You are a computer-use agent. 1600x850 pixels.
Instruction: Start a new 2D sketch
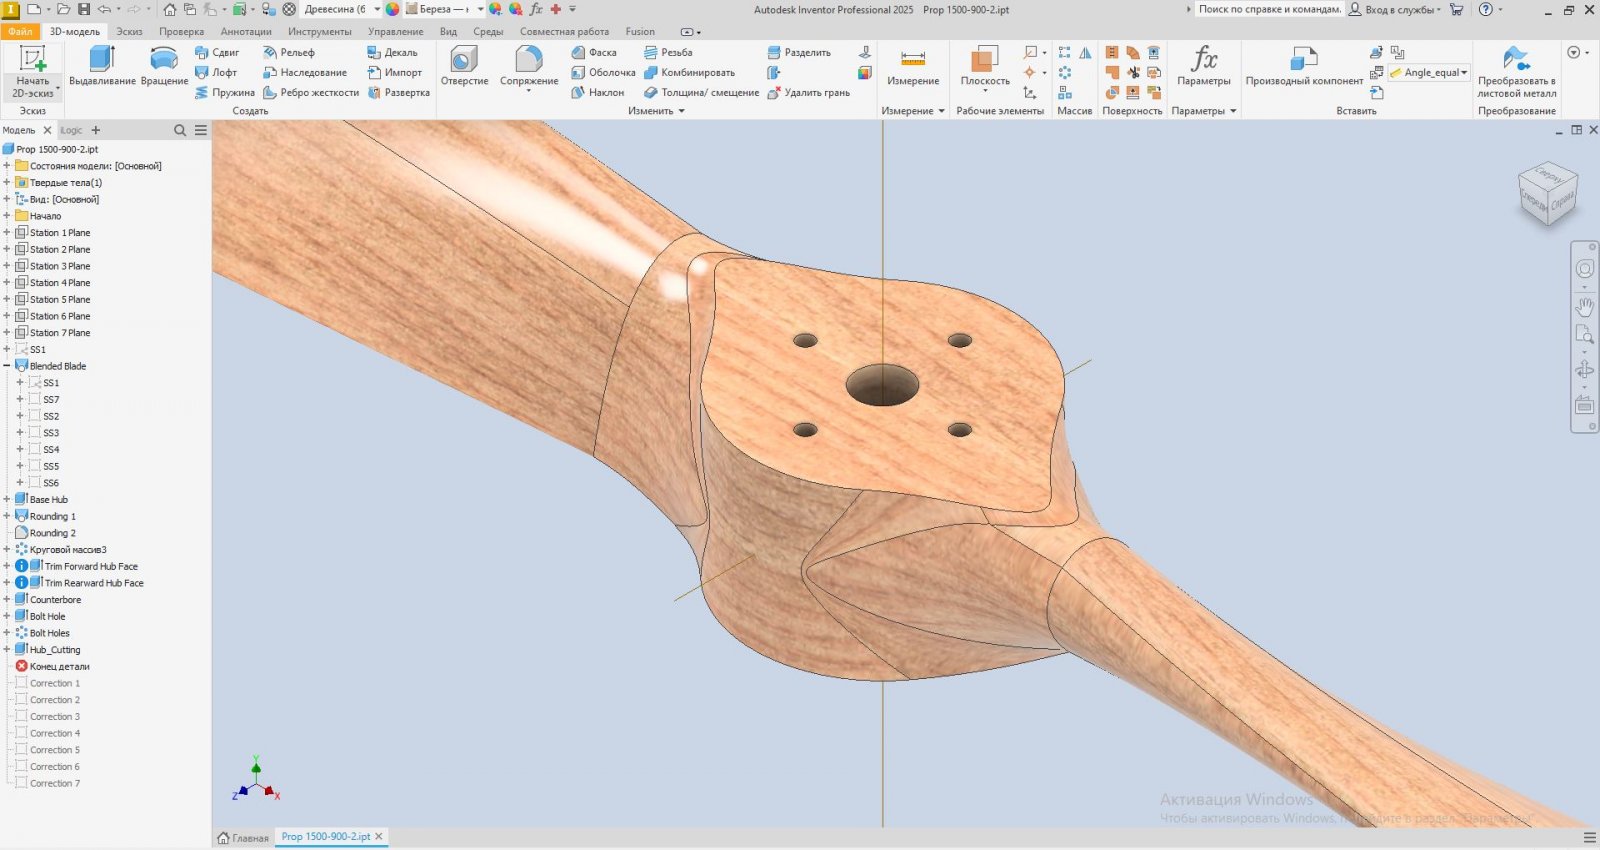(32, 72)
